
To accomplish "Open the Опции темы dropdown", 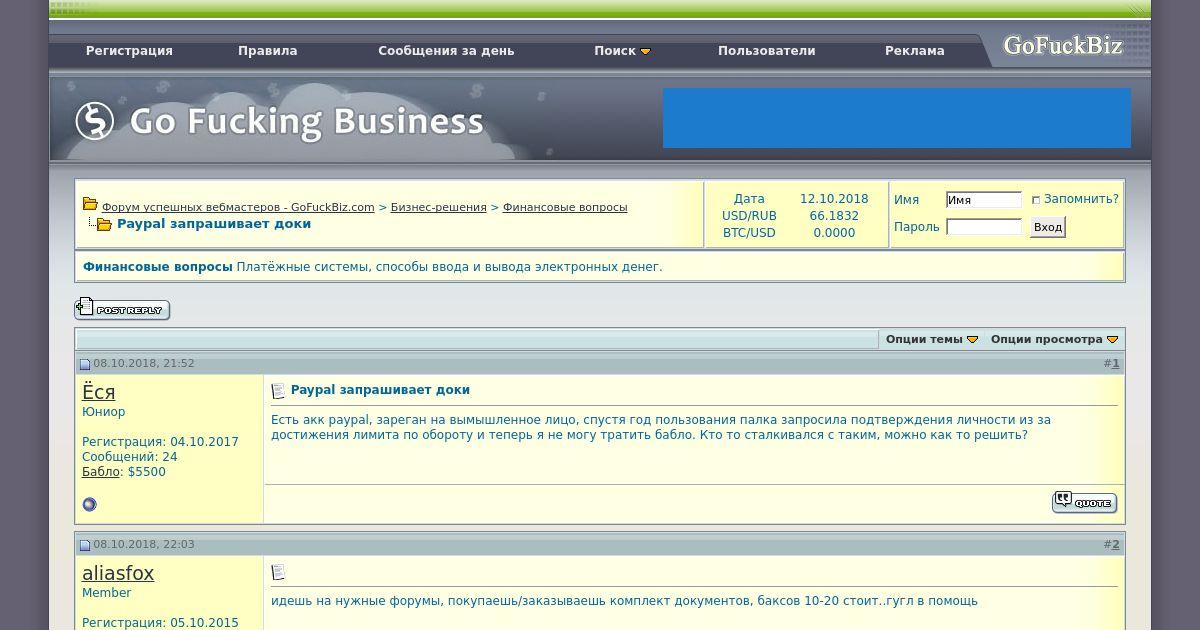I will (x=931, y=339).
